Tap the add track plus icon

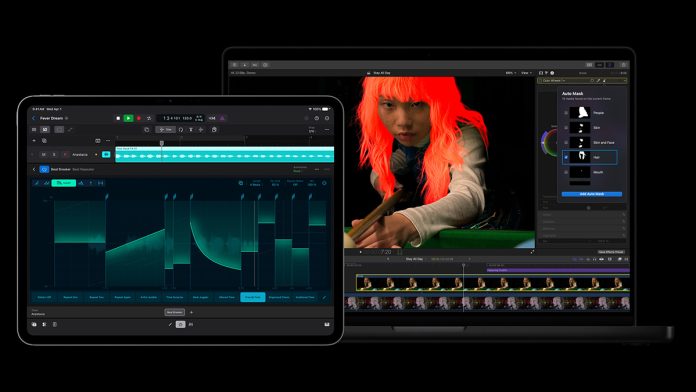tap(34, 141)
